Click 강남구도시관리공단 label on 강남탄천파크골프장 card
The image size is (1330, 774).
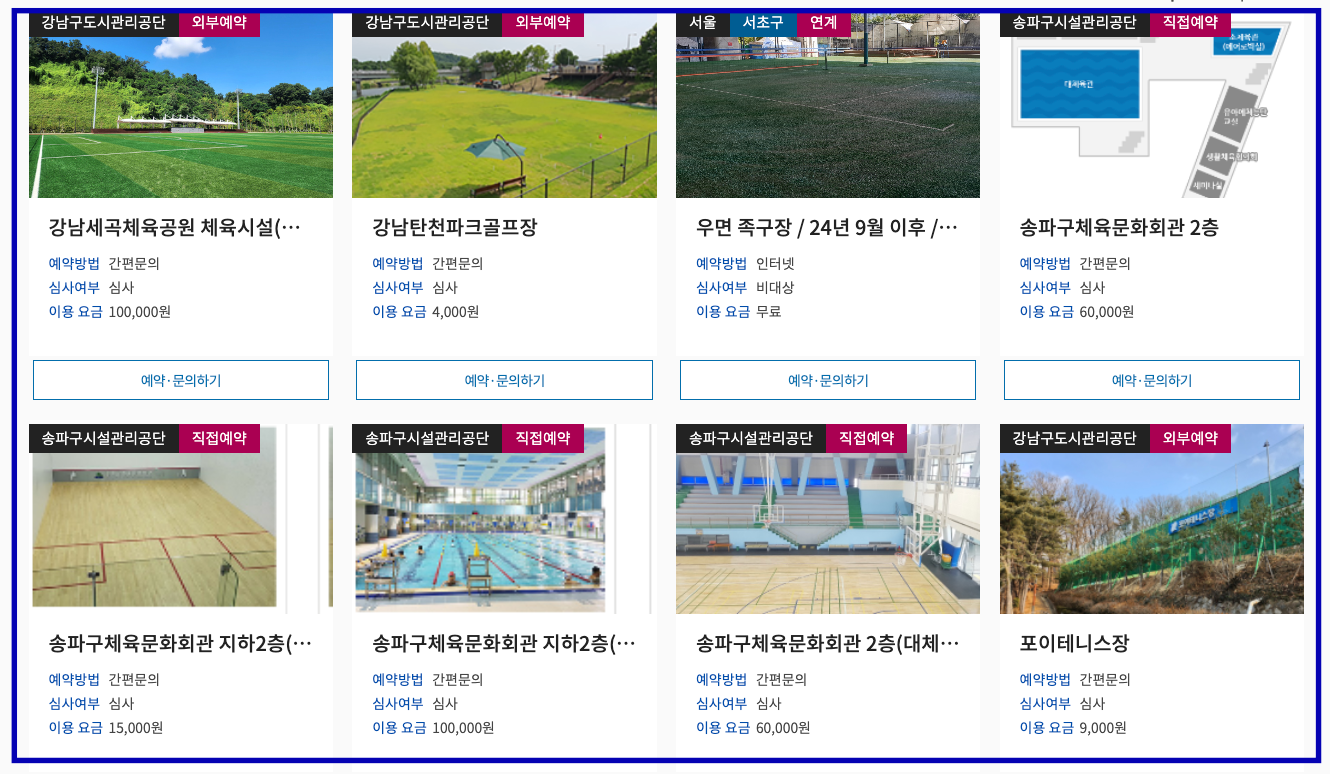pos(427,22)
